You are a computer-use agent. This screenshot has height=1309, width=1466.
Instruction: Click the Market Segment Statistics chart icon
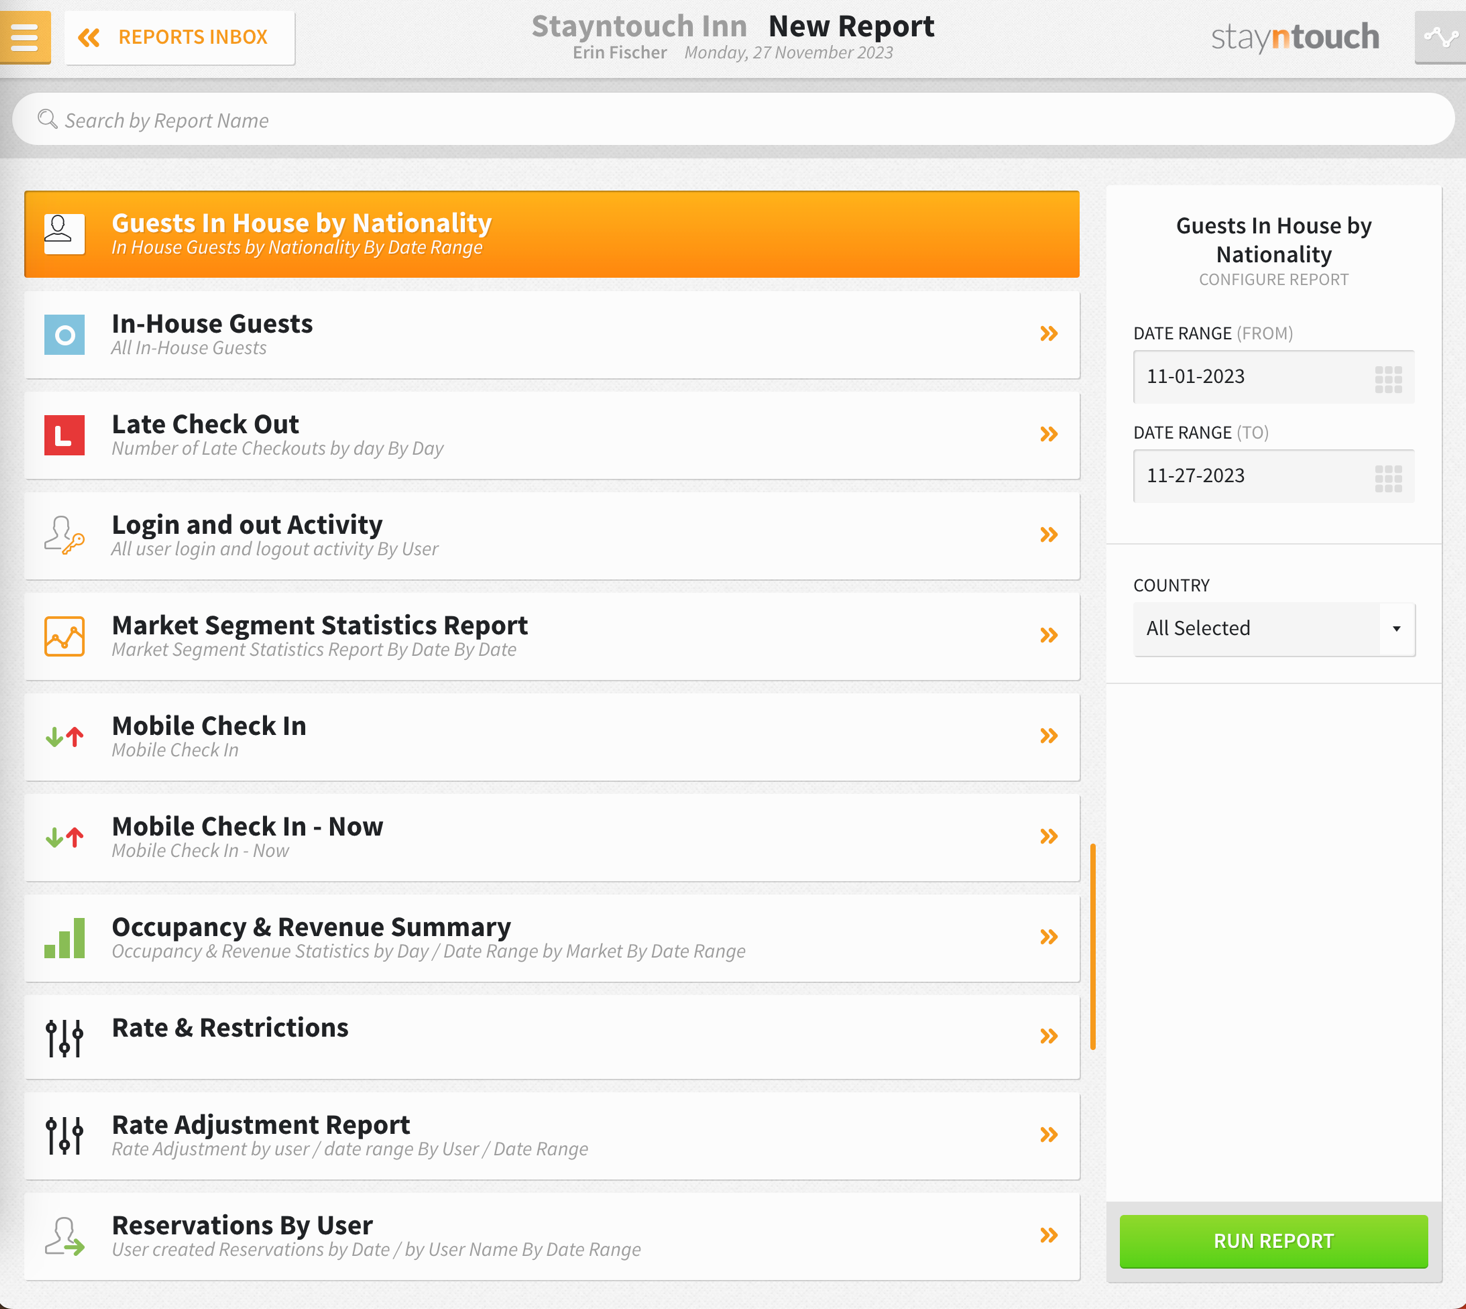pos(64,636)
